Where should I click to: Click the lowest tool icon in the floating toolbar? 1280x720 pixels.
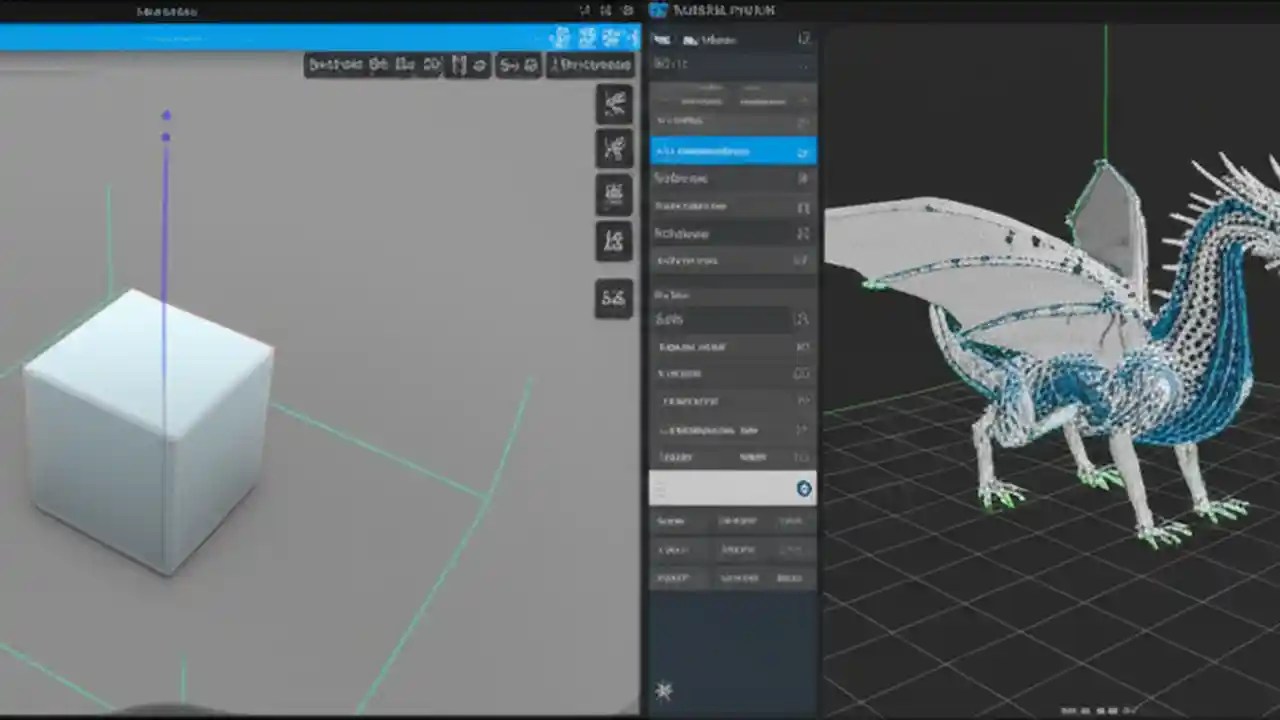(615, 298)
